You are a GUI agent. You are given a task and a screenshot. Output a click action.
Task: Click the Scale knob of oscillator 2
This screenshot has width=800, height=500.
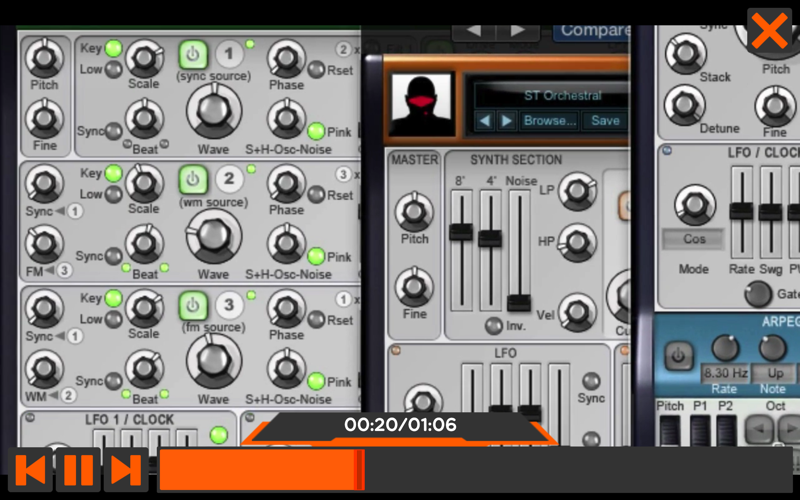coord(144,183)
